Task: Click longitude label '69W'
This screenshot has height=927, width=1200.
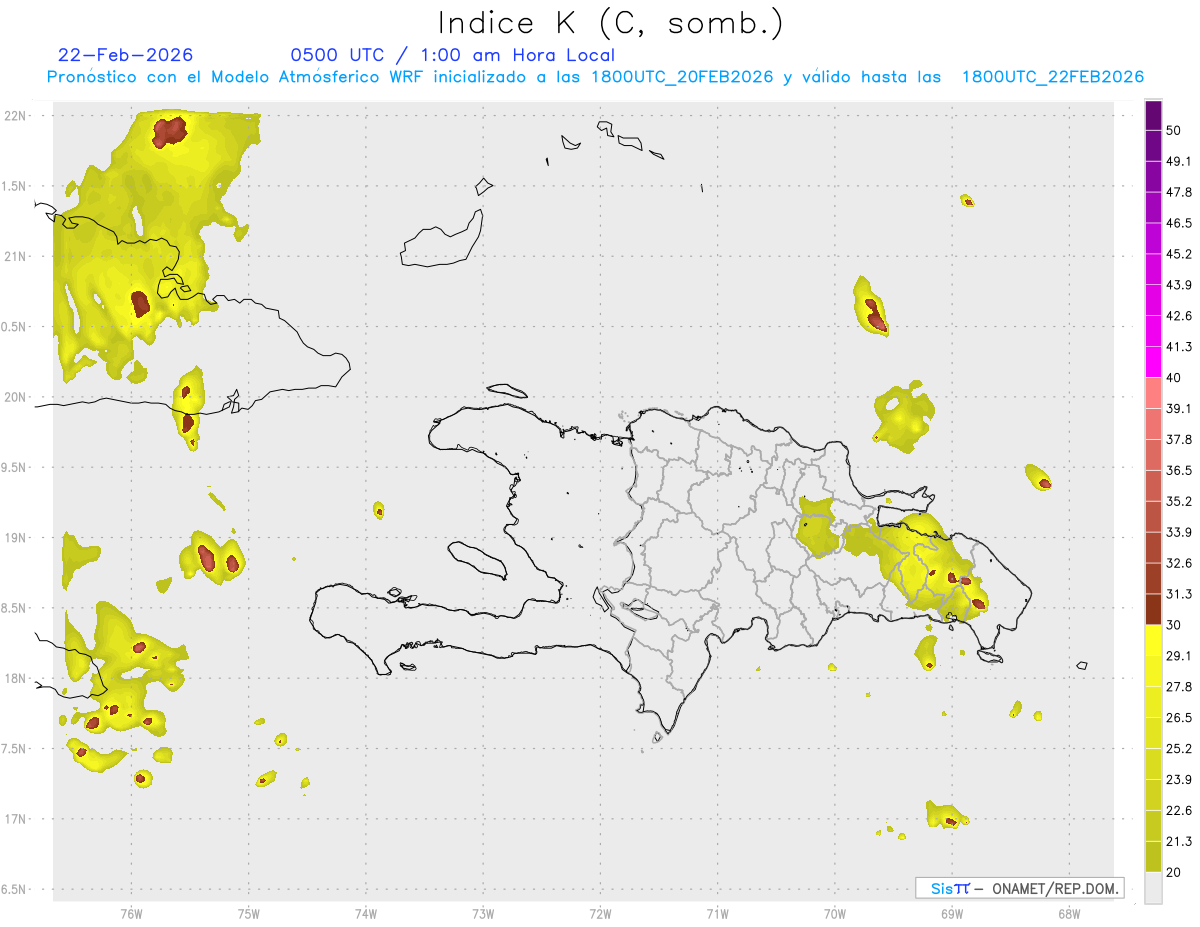Action: point(952,914)
